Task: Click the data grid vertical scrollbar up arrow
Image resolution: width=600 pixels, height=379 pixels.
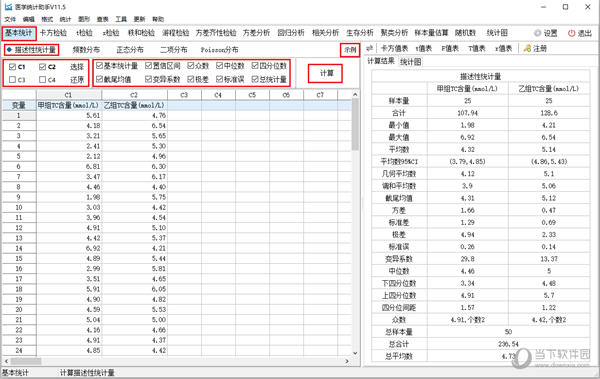Action: pos(355,94)
